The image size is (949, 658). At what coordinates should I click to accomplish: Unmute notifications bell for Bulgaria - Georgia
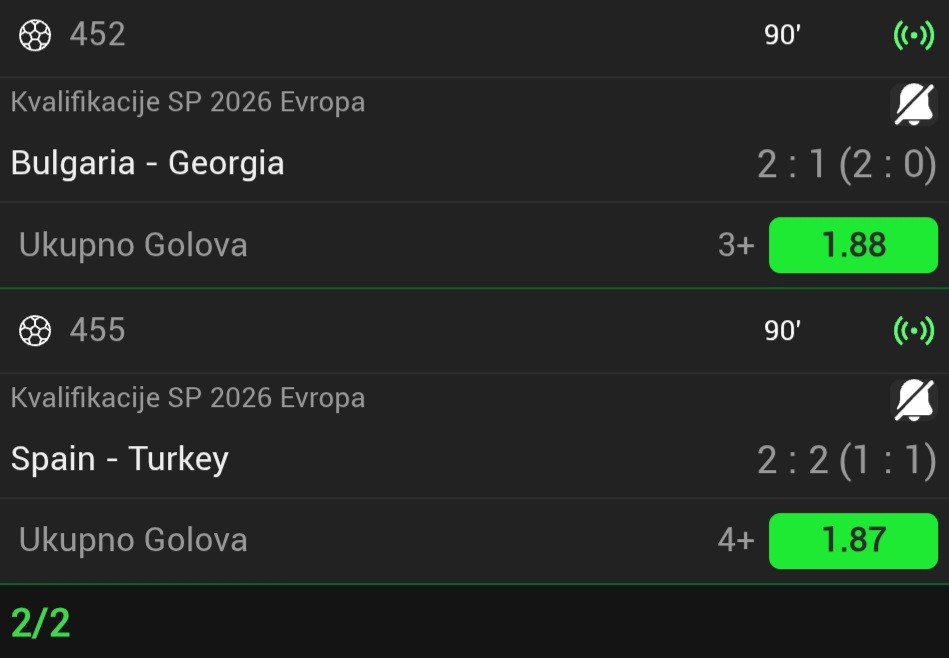point(913,104)
